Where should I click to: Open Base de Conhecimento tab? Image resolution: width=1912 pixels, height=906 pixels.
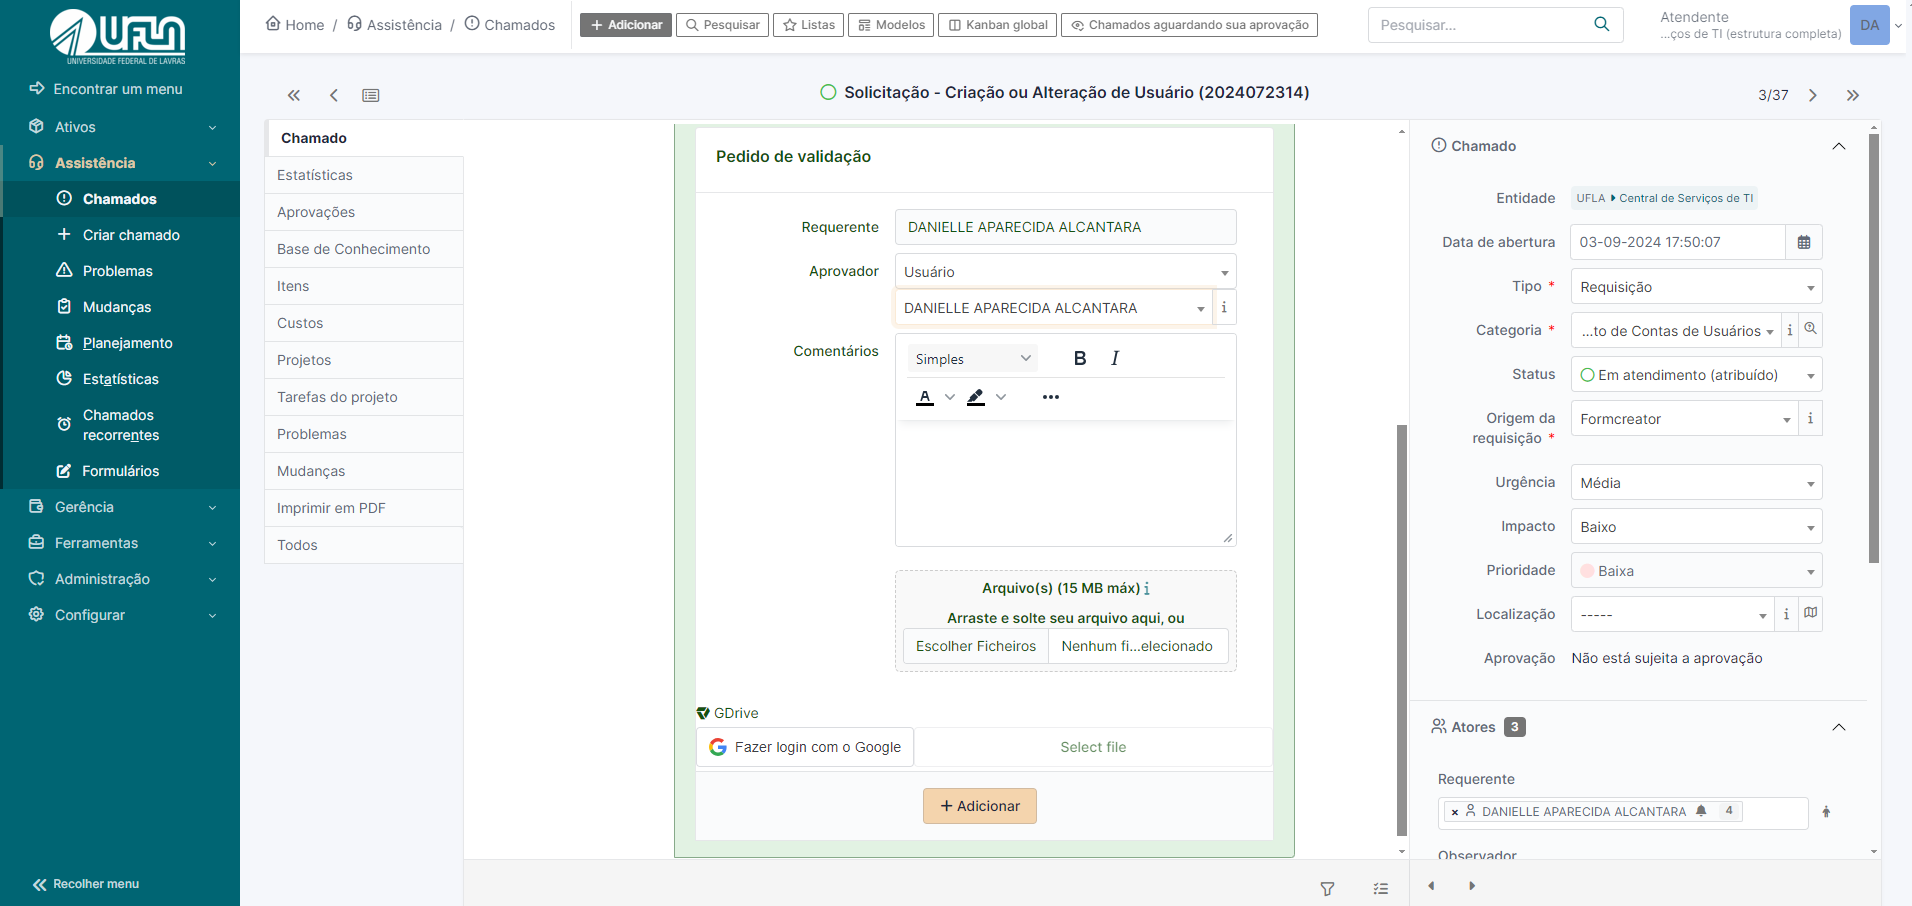[364, 249]
